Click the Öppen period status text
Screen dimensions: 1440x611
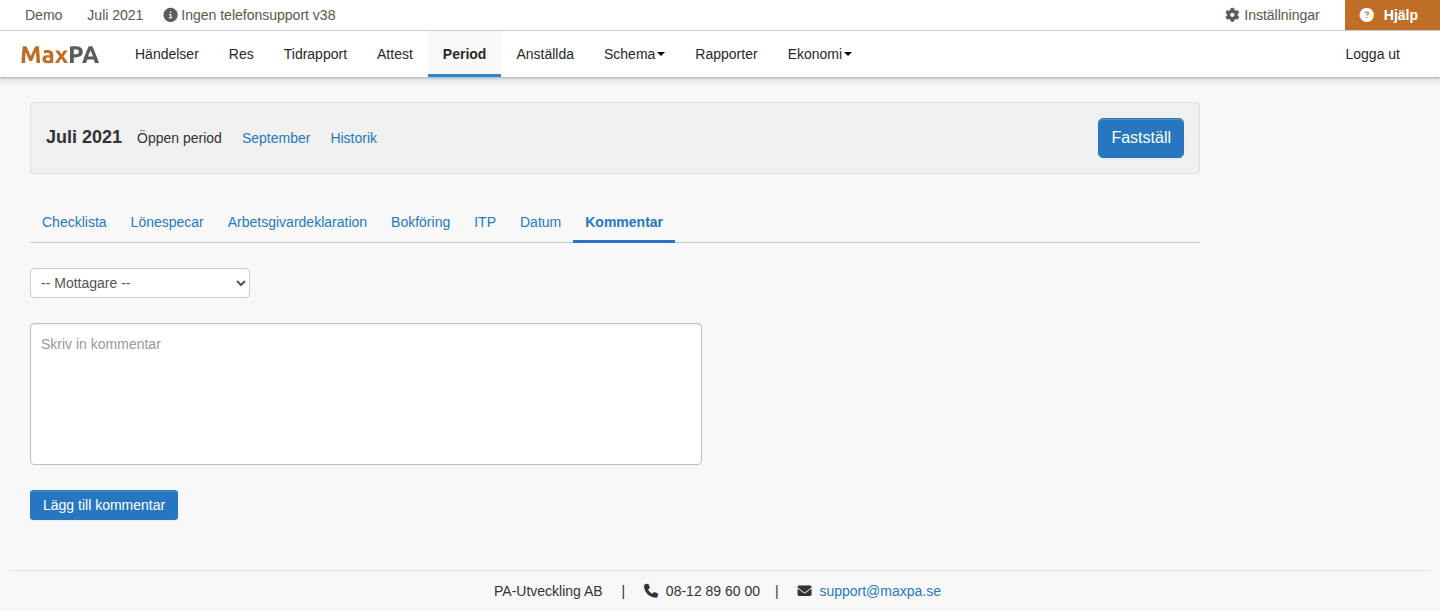pos(179,138)
